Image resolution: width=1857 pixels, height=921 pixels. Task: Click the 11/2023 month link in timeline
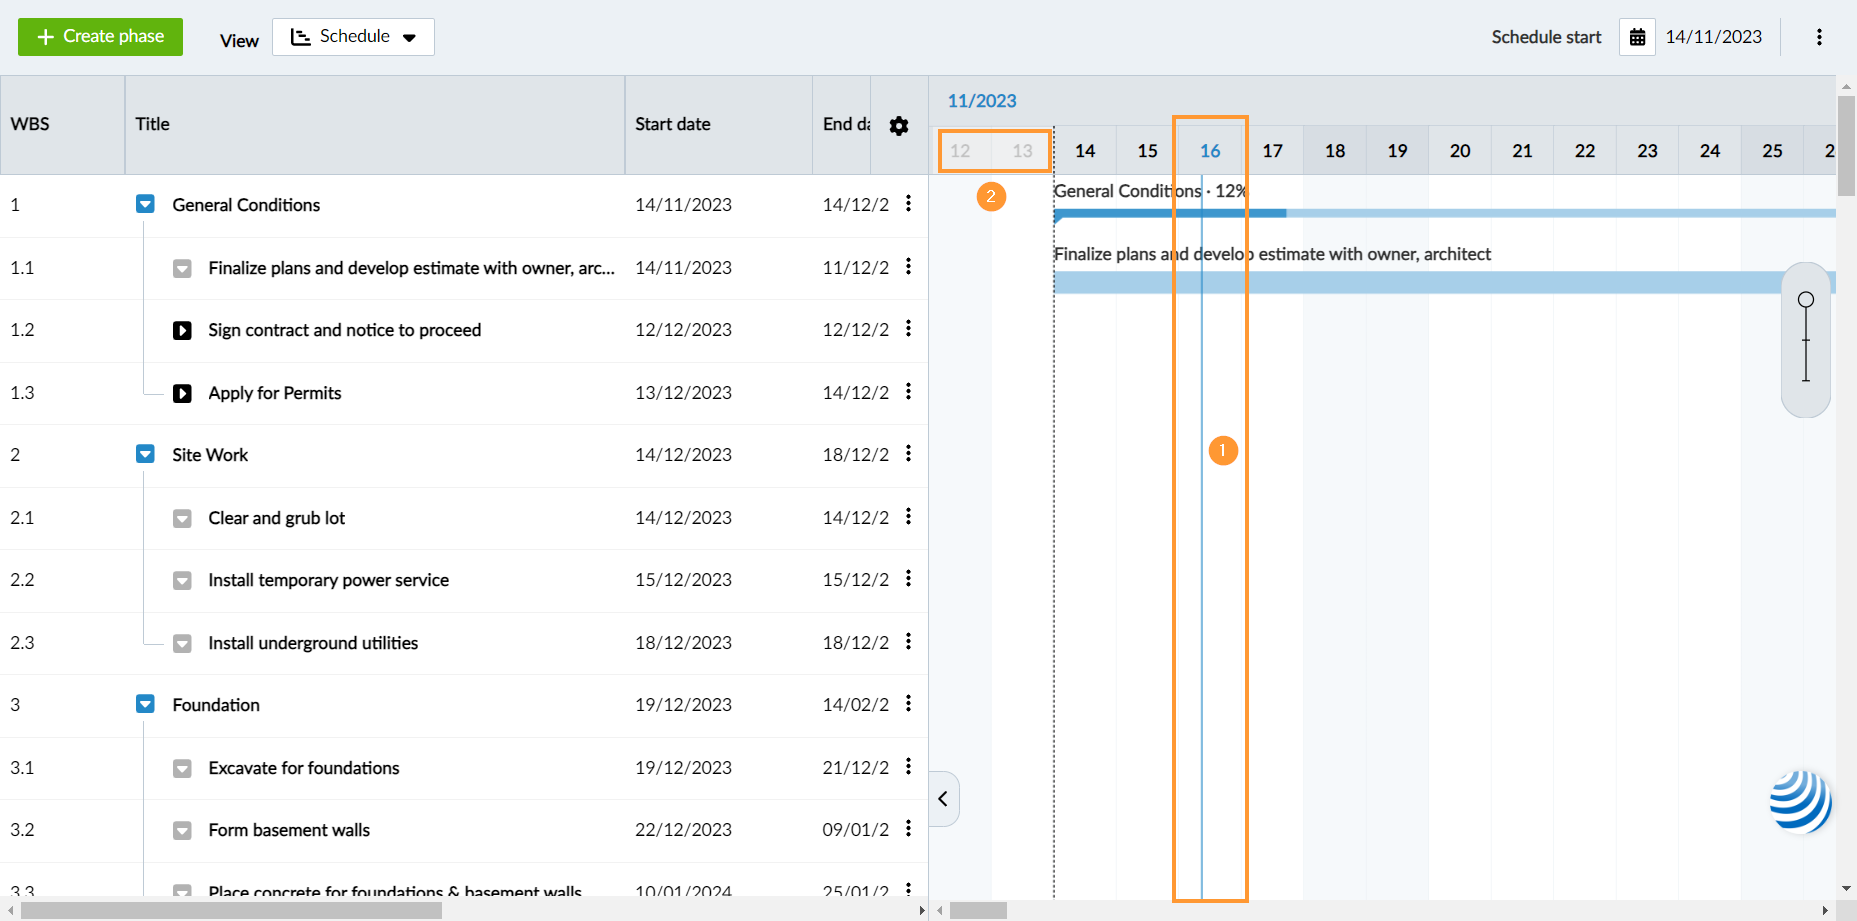tap(981, 101)
